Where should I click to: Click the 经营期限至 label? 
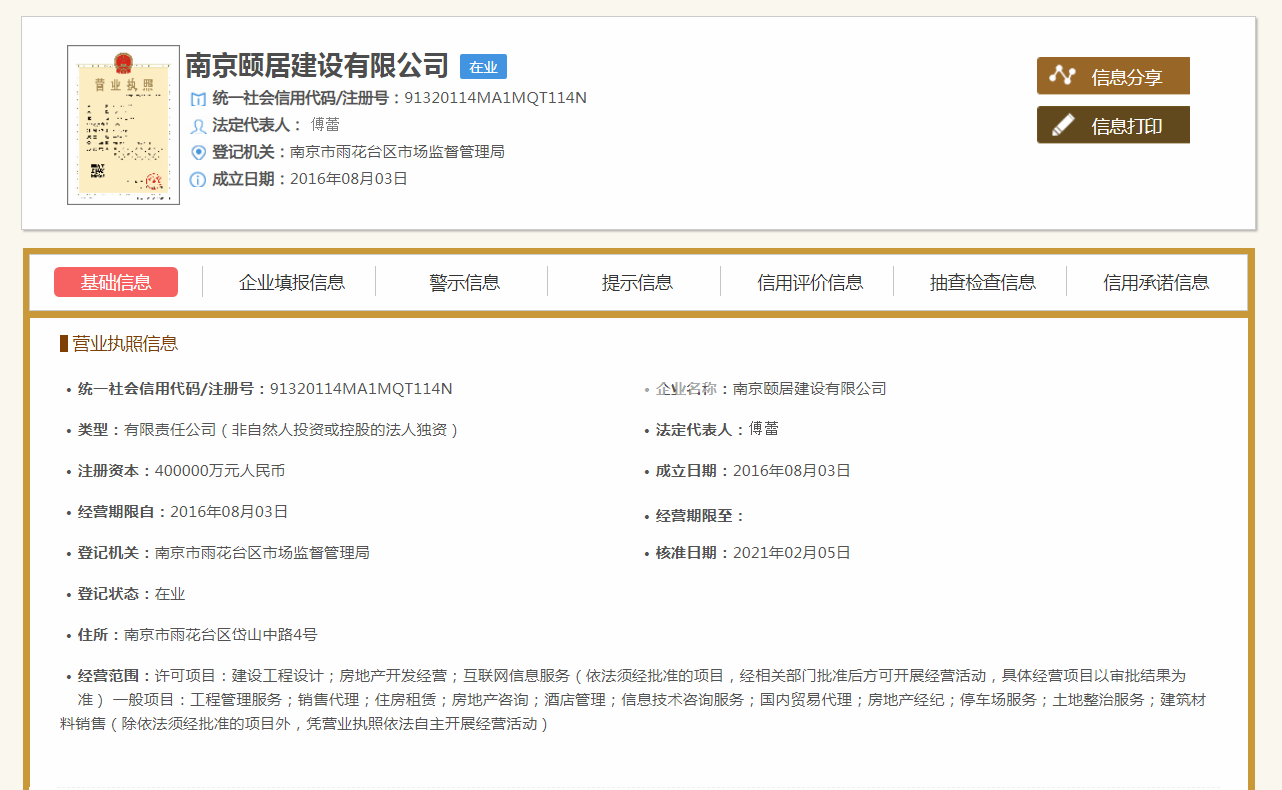(x=700, y=516)
